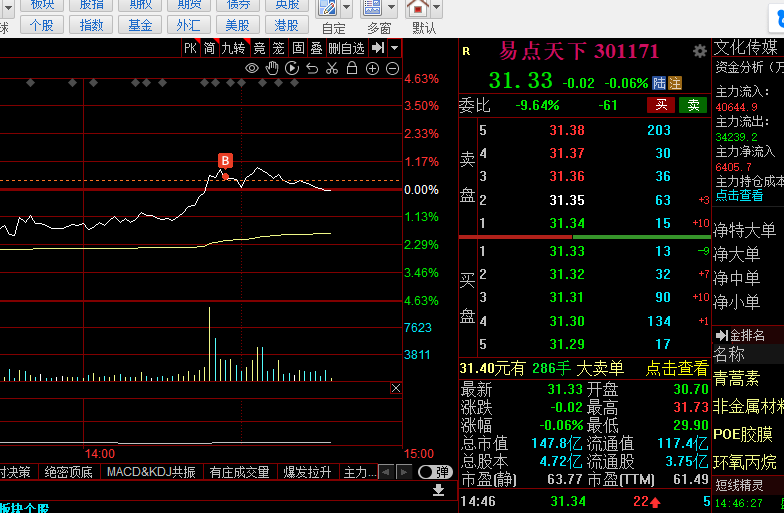Zoom out with the minus circle icon

point(393,68)
